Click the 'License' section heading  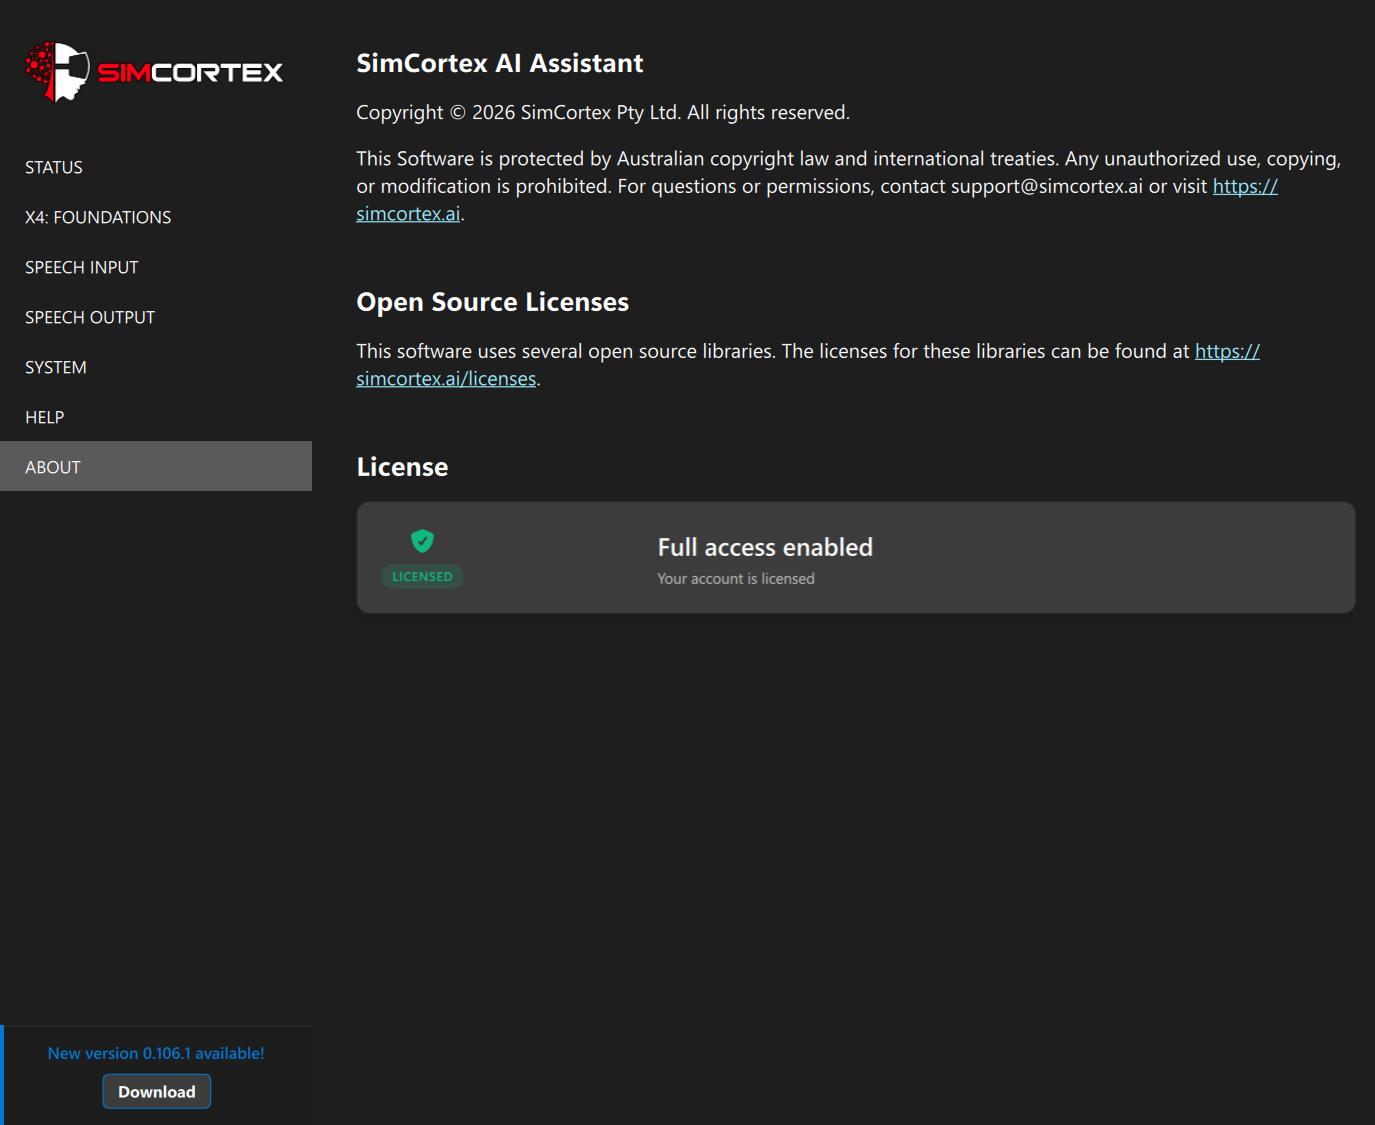click(402, 467)
